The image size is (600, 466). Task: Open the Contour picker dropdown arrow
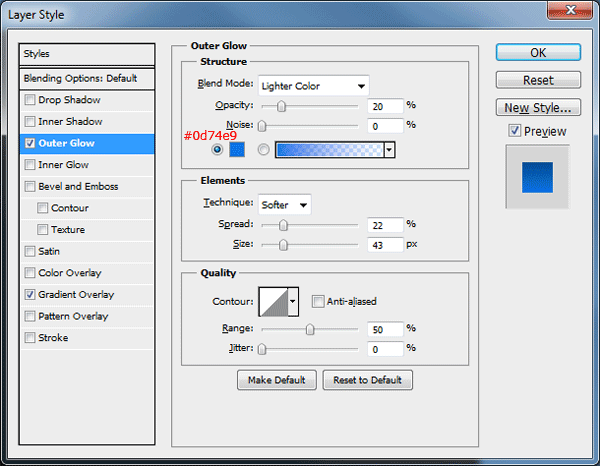tap(293, 301)
